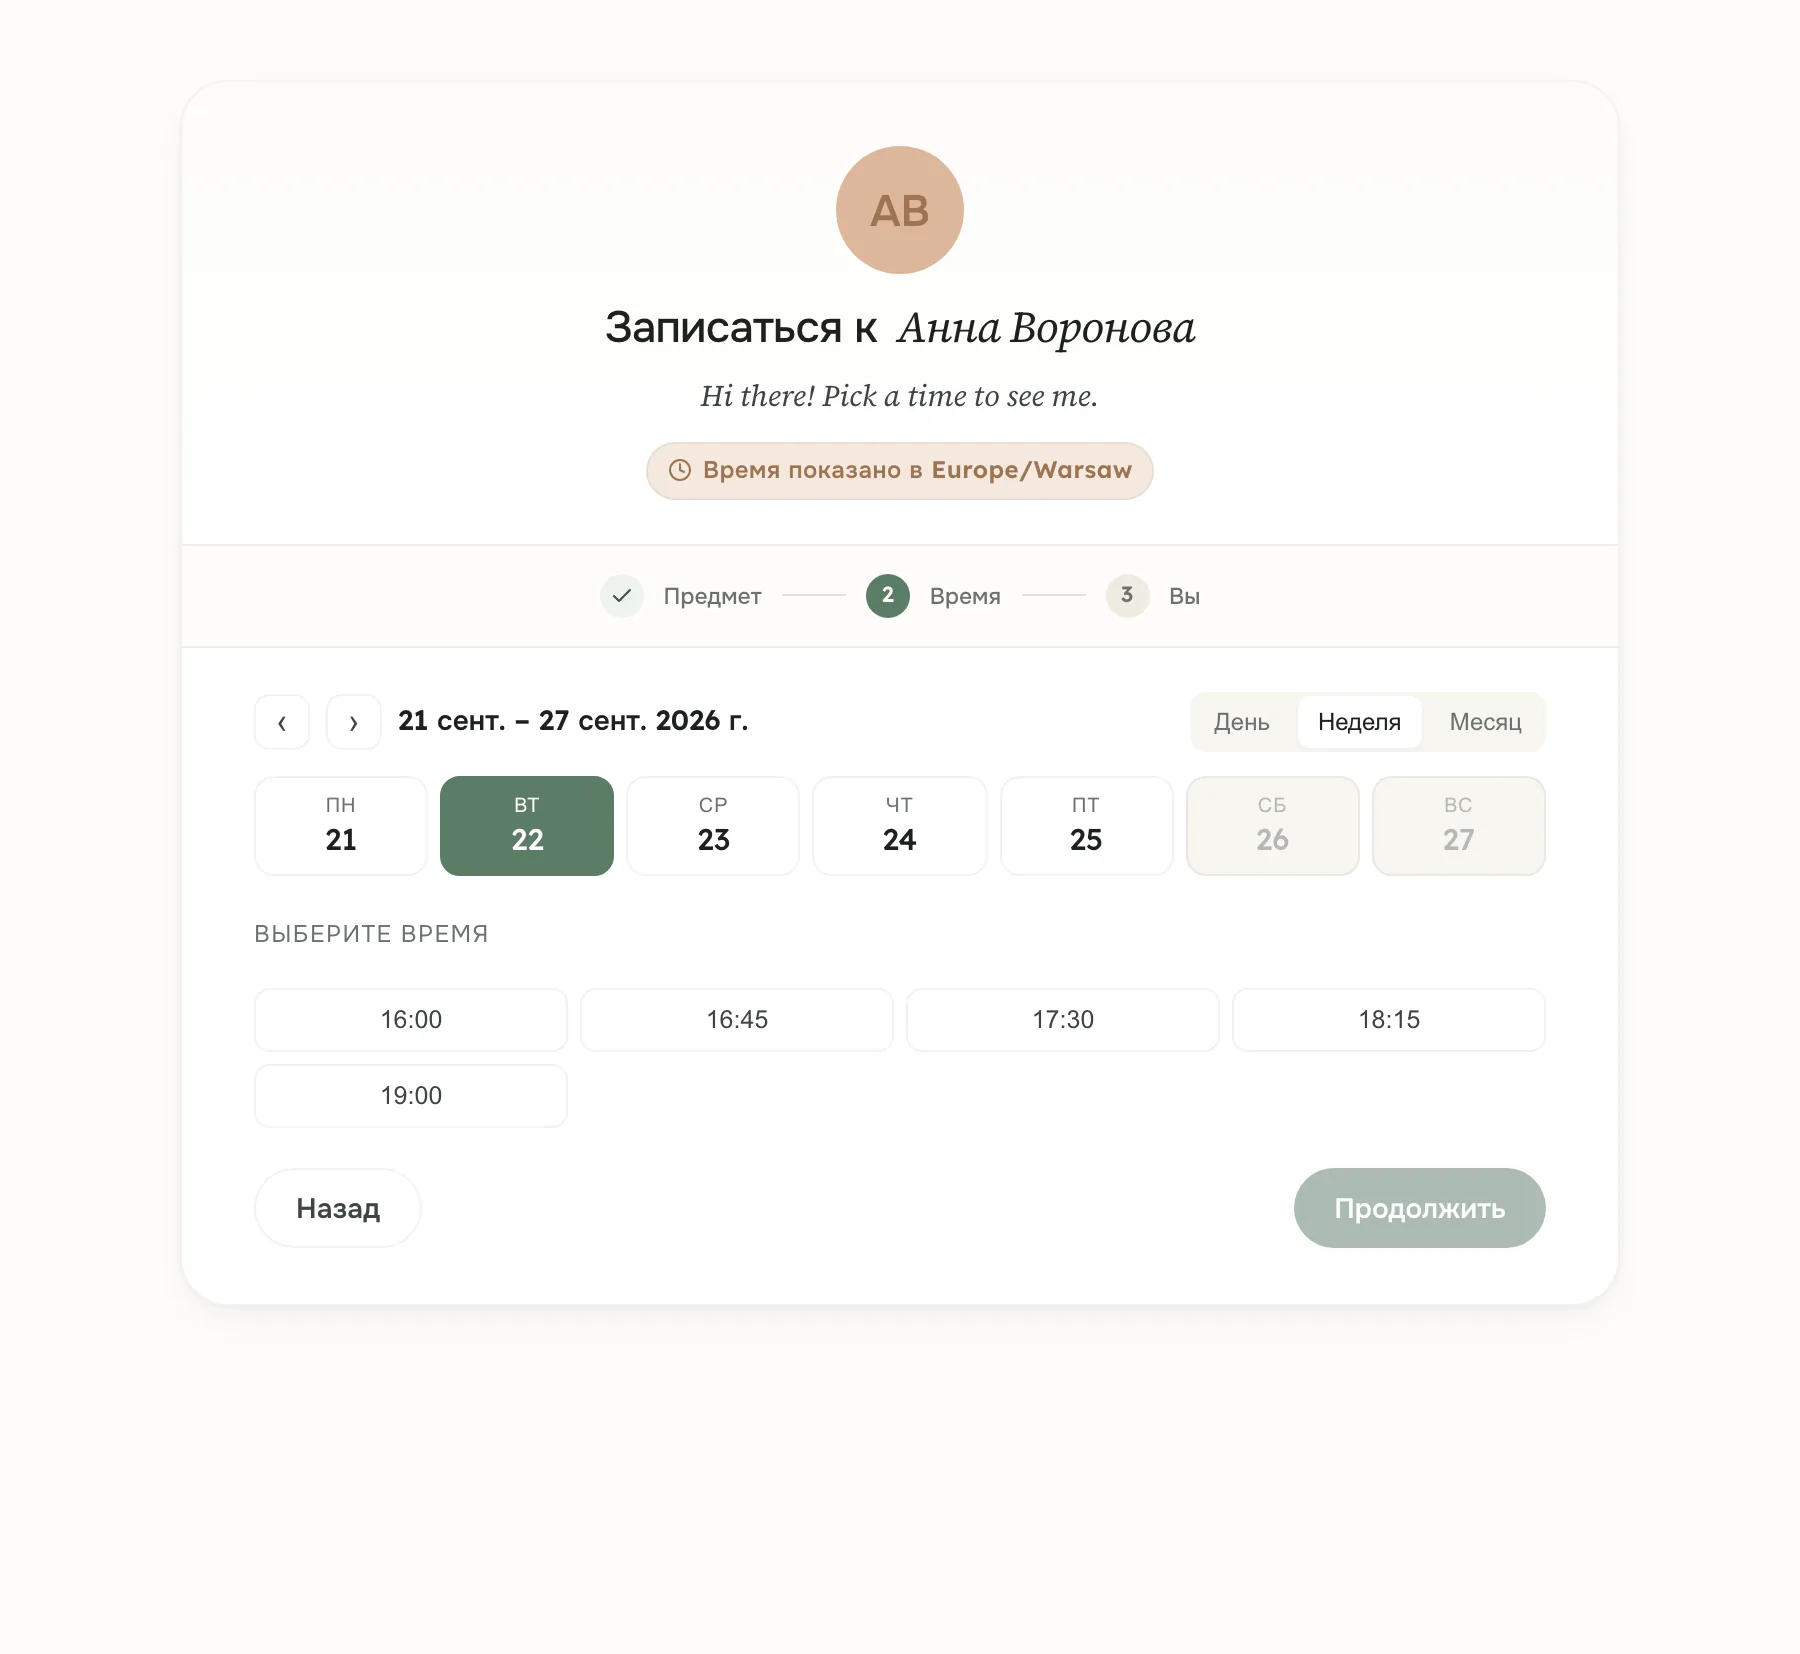Viewport: 1800px width, 1654px height.
Task: Switch to the Месяц view
Action: (1486, 722)
